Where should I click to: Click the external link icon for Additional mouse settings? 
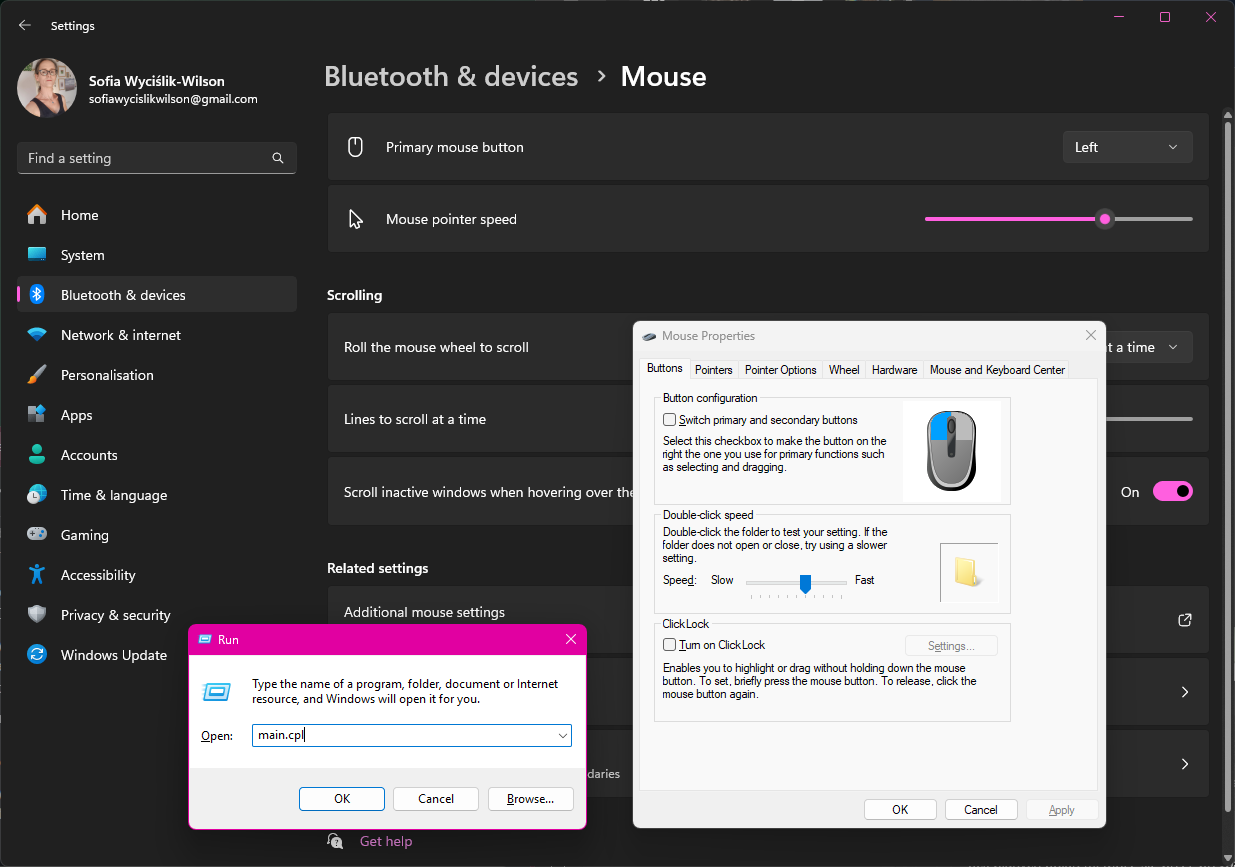coord(1185,620)
